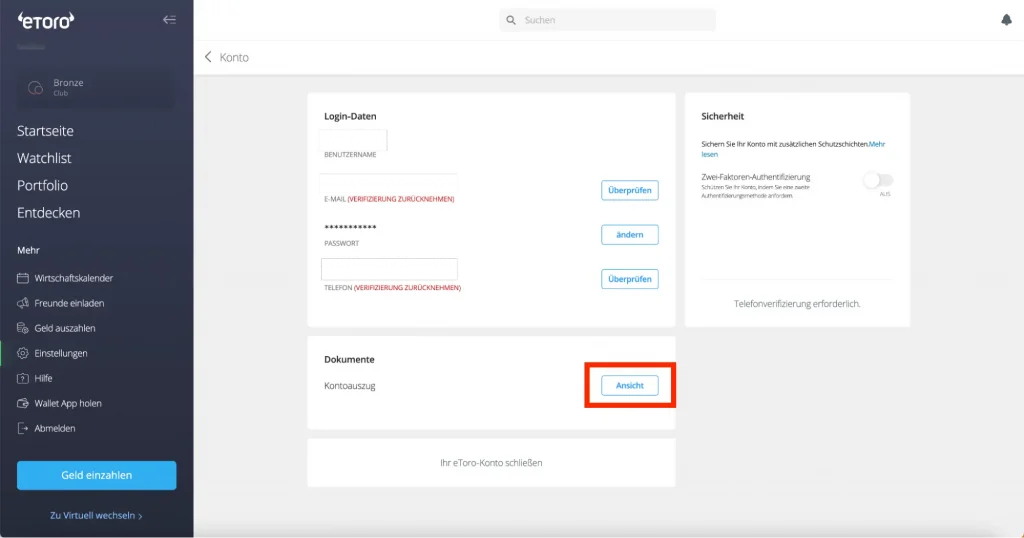Open the Startseite menu item
1024x538 pixels.
[45, 131]
